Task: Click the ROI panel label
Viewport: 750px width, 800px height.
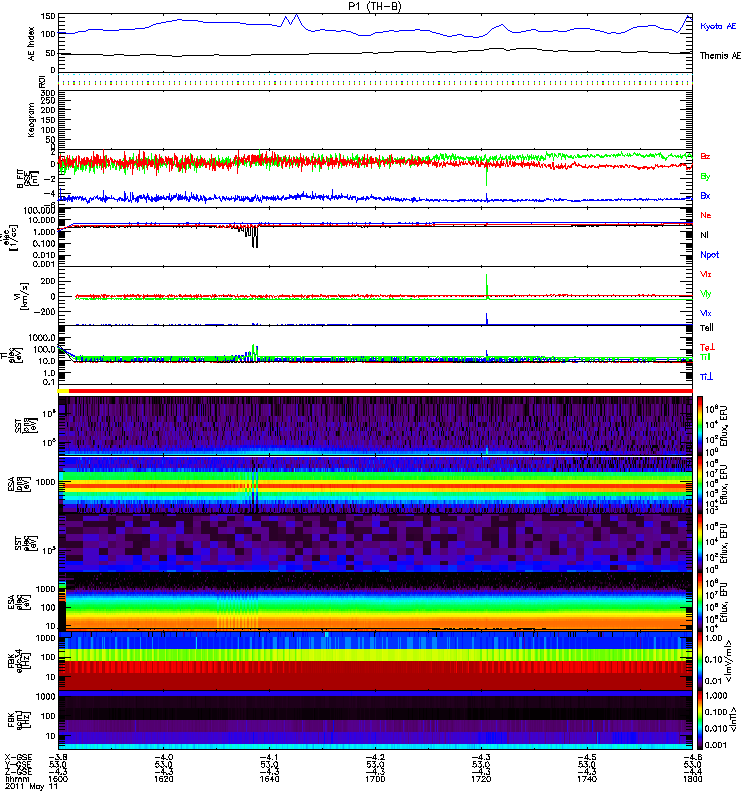Action: pos(42,82)
